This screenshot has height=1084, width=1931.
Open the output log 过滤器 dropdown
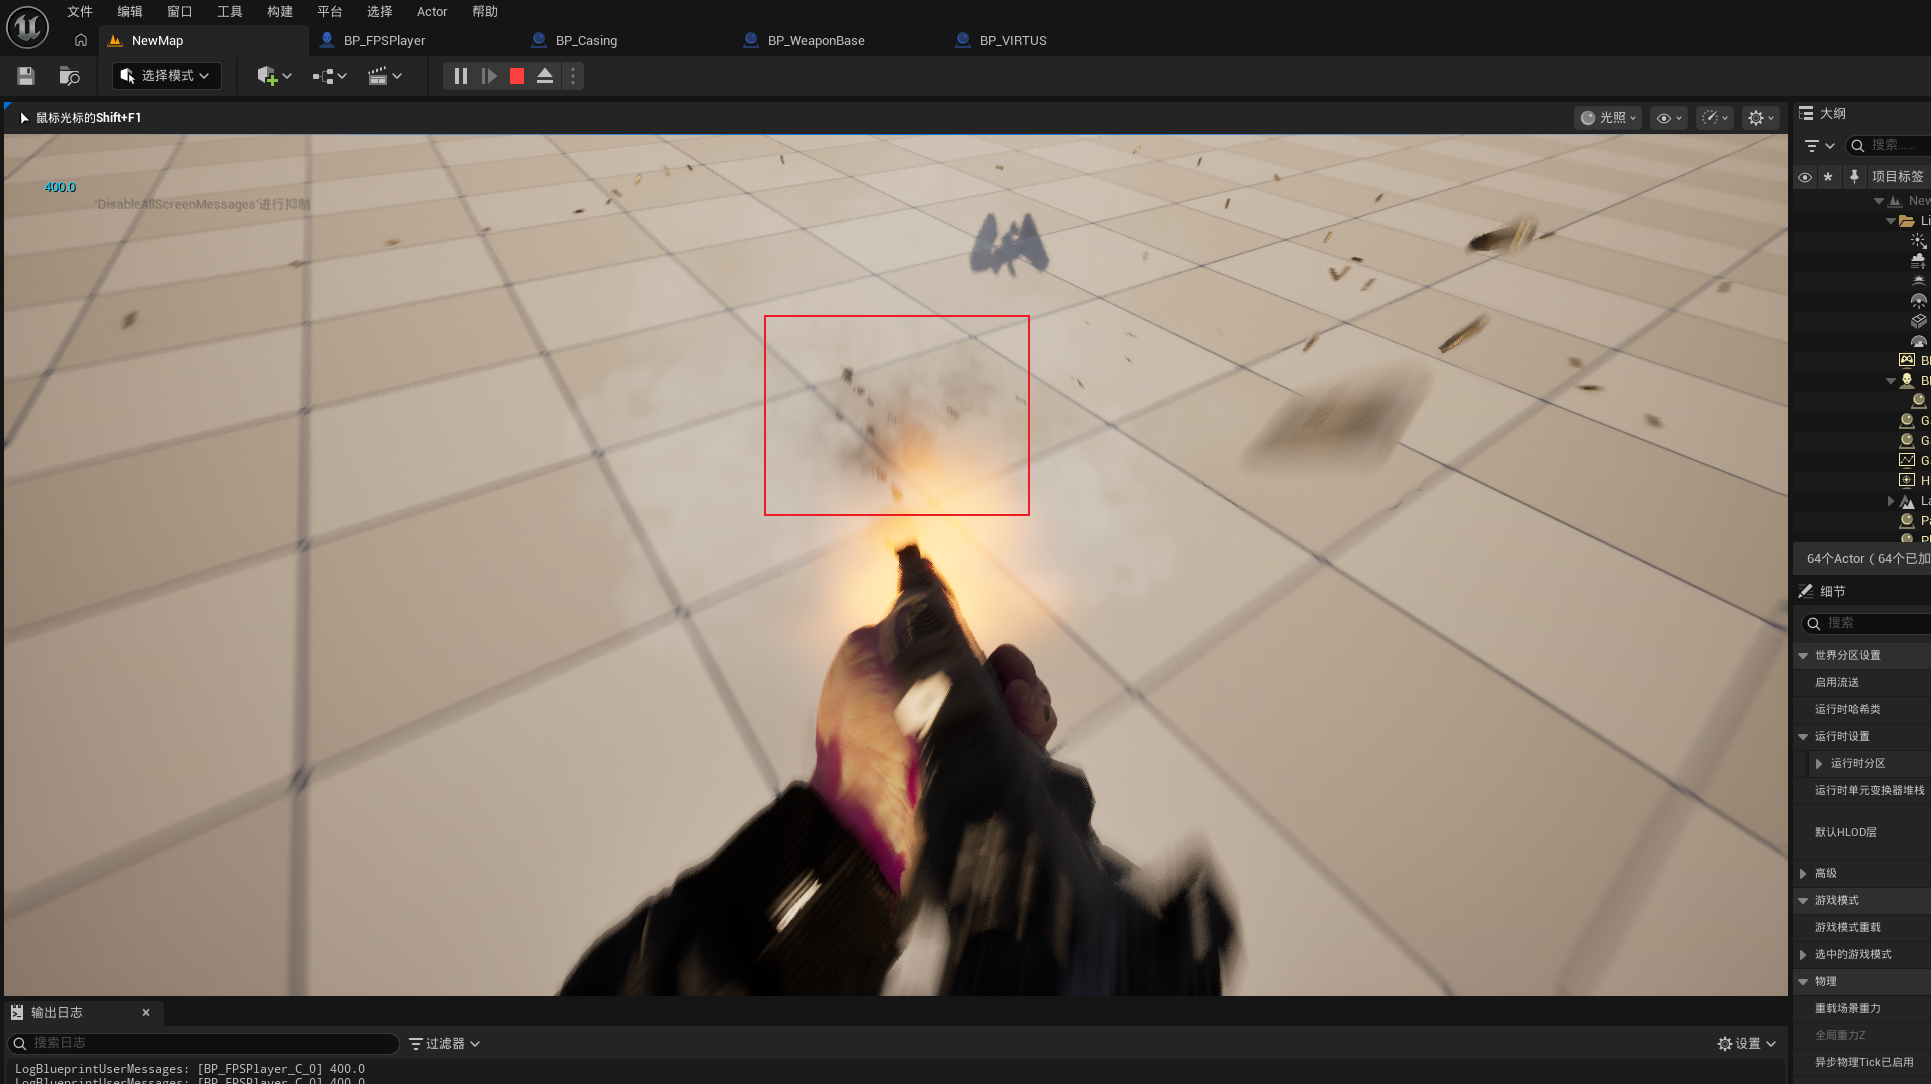tap(445, 1043)
